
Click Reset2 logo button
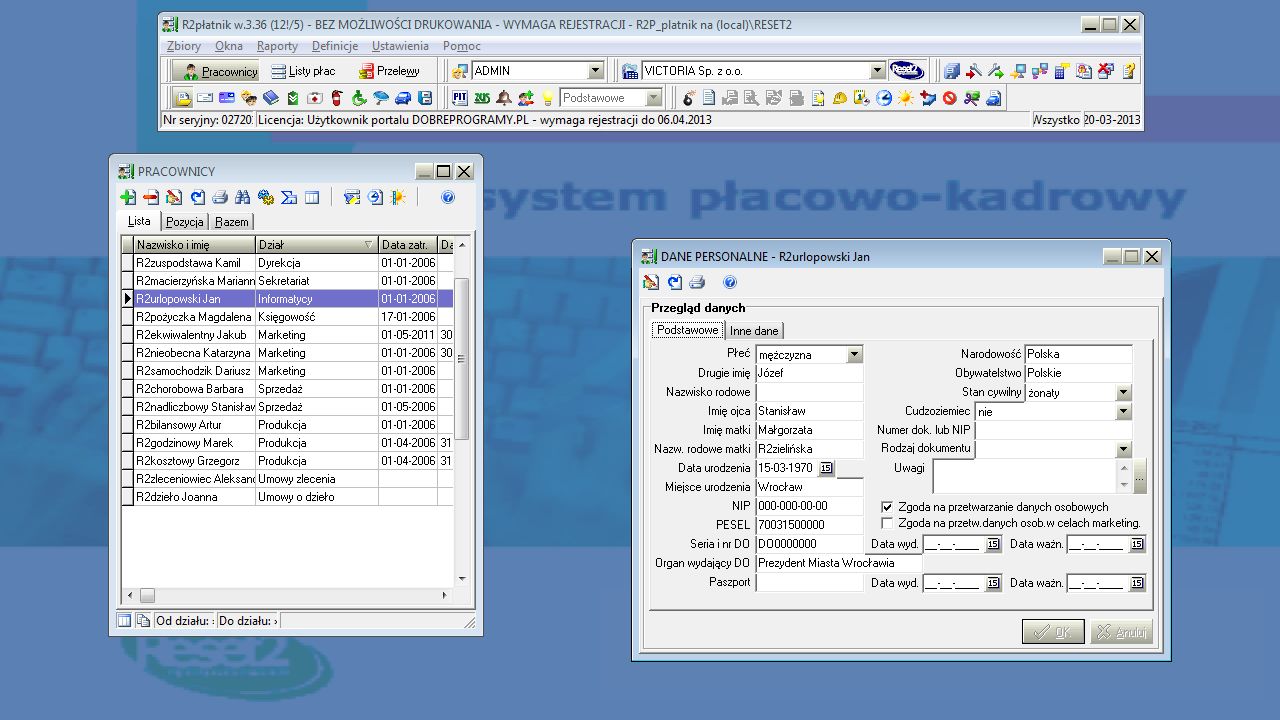907,71
